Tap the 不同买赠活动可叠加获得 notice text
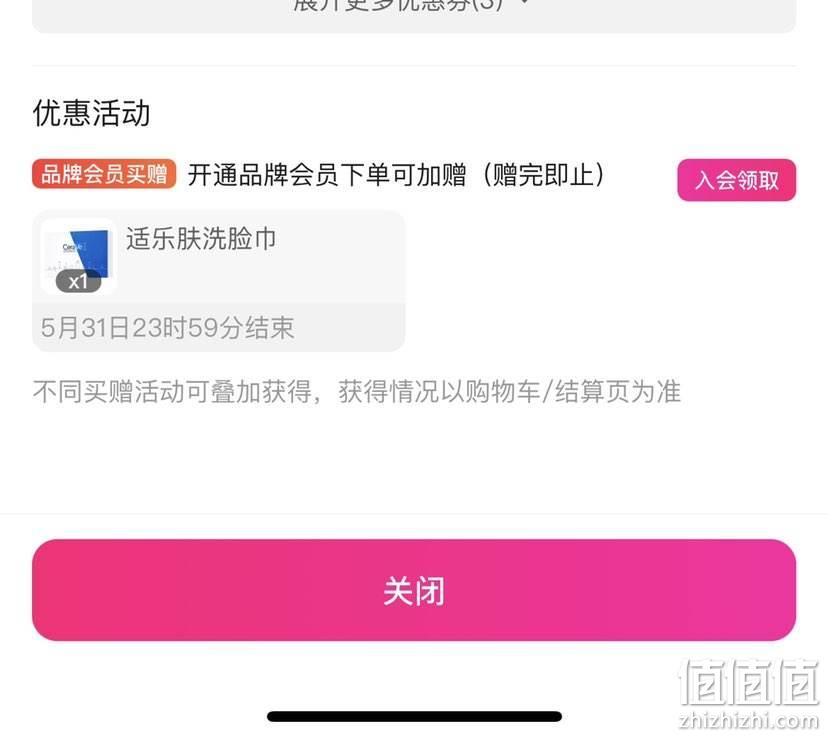Screen dimensions: 828x738 click(172, 392)
